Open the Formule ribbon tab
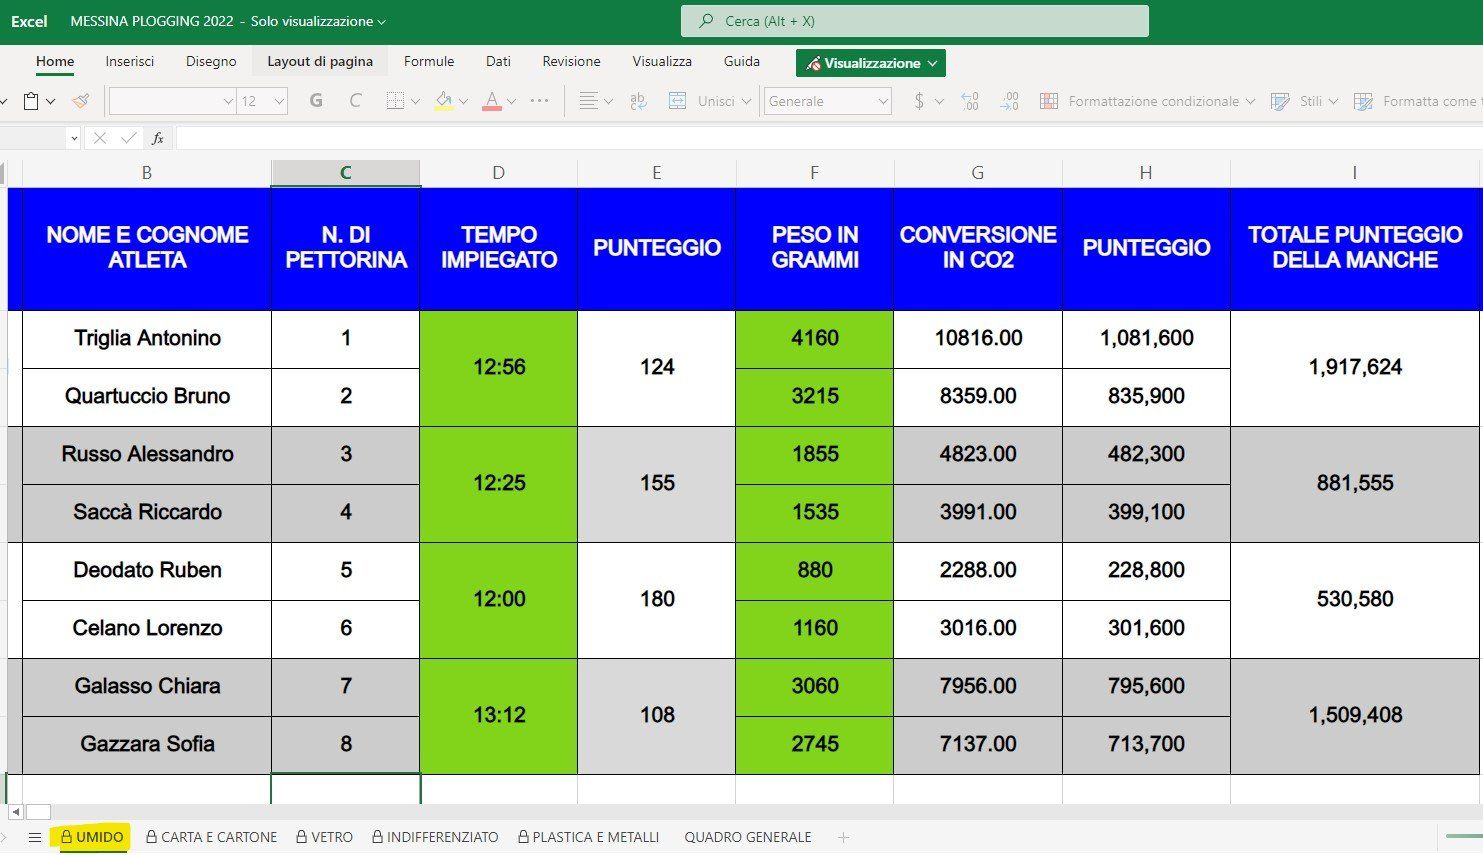The image size is (1483, 855). coord(428,61)
